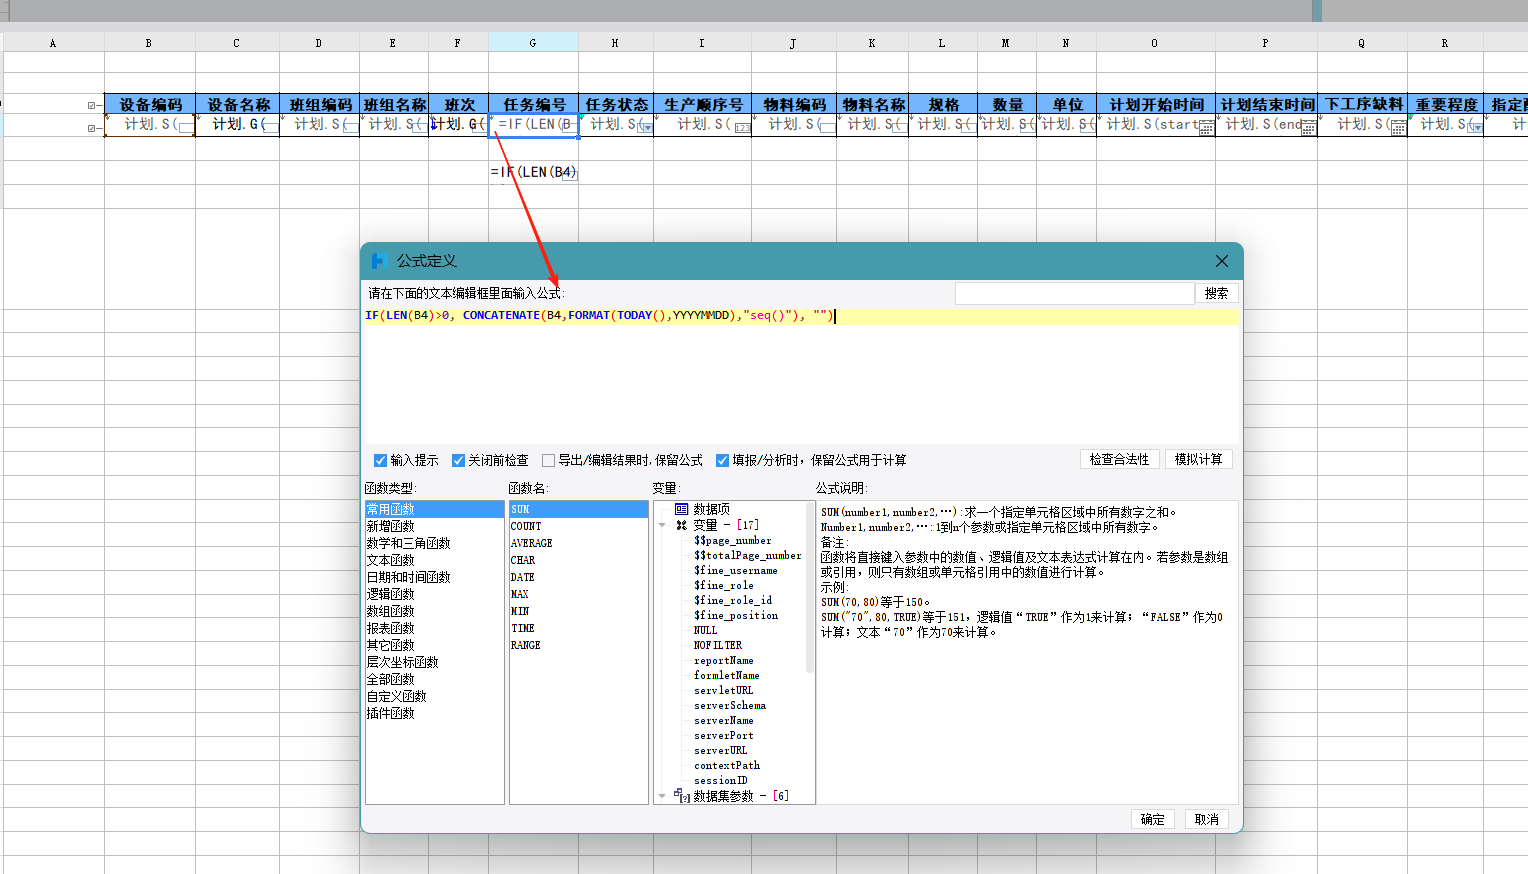
Task: Collapse row group toggle beside header row
Action: point(91,105)
